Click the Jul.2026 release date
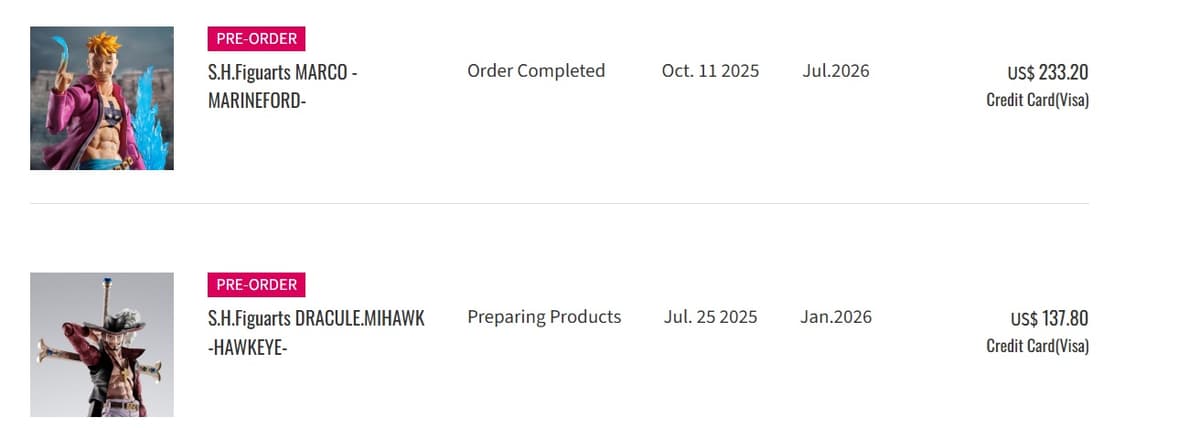 (x=835, y=71)
